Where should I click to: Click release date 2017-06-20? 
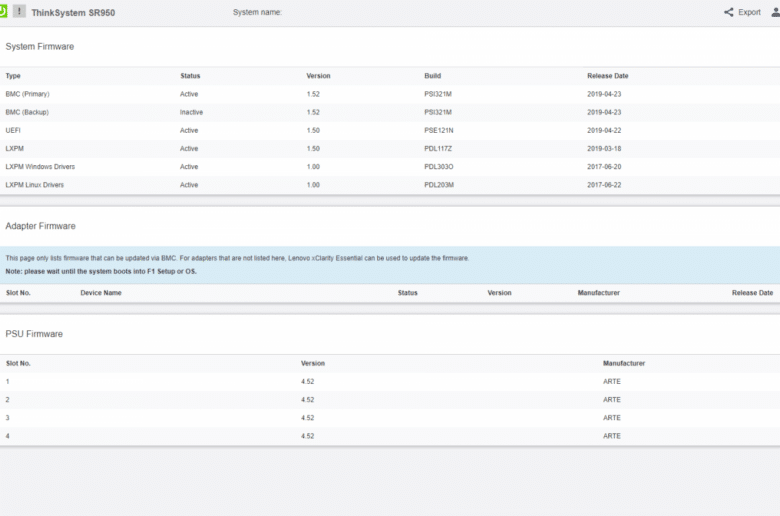click(x=604, y=167)
